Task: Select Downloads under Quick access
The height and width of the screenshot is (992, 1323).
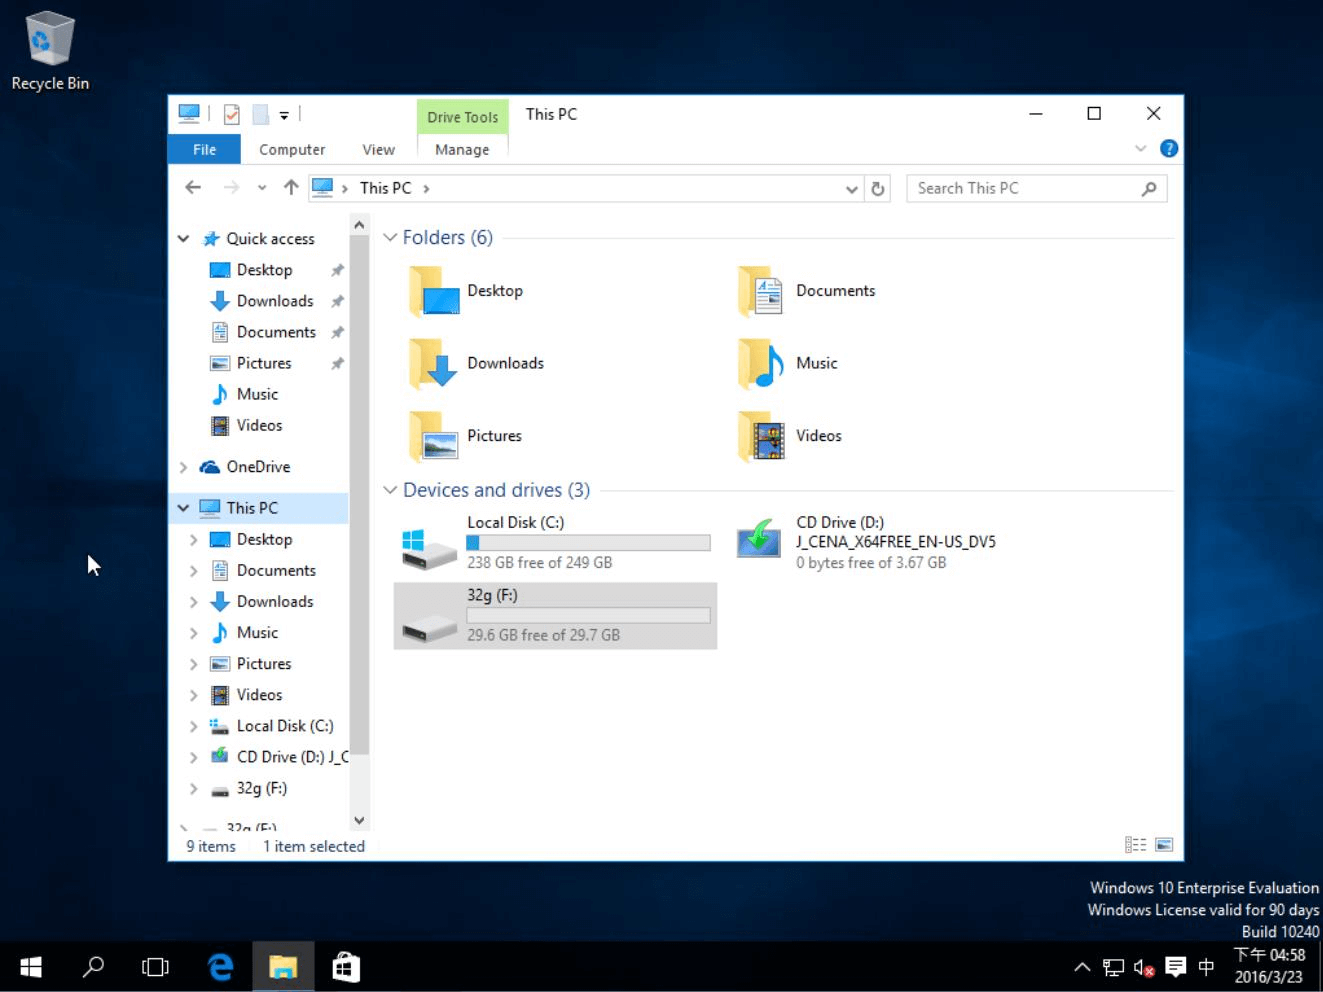Action: click(x=275, y=301)
